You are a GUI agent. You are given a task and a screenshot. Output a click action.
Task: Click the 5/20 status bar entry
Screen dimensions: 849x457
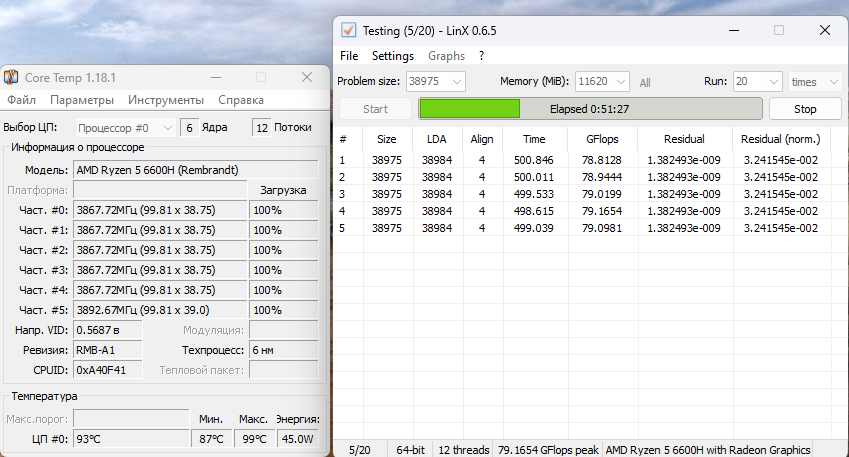pyautogui.click(x=360, y=450)
